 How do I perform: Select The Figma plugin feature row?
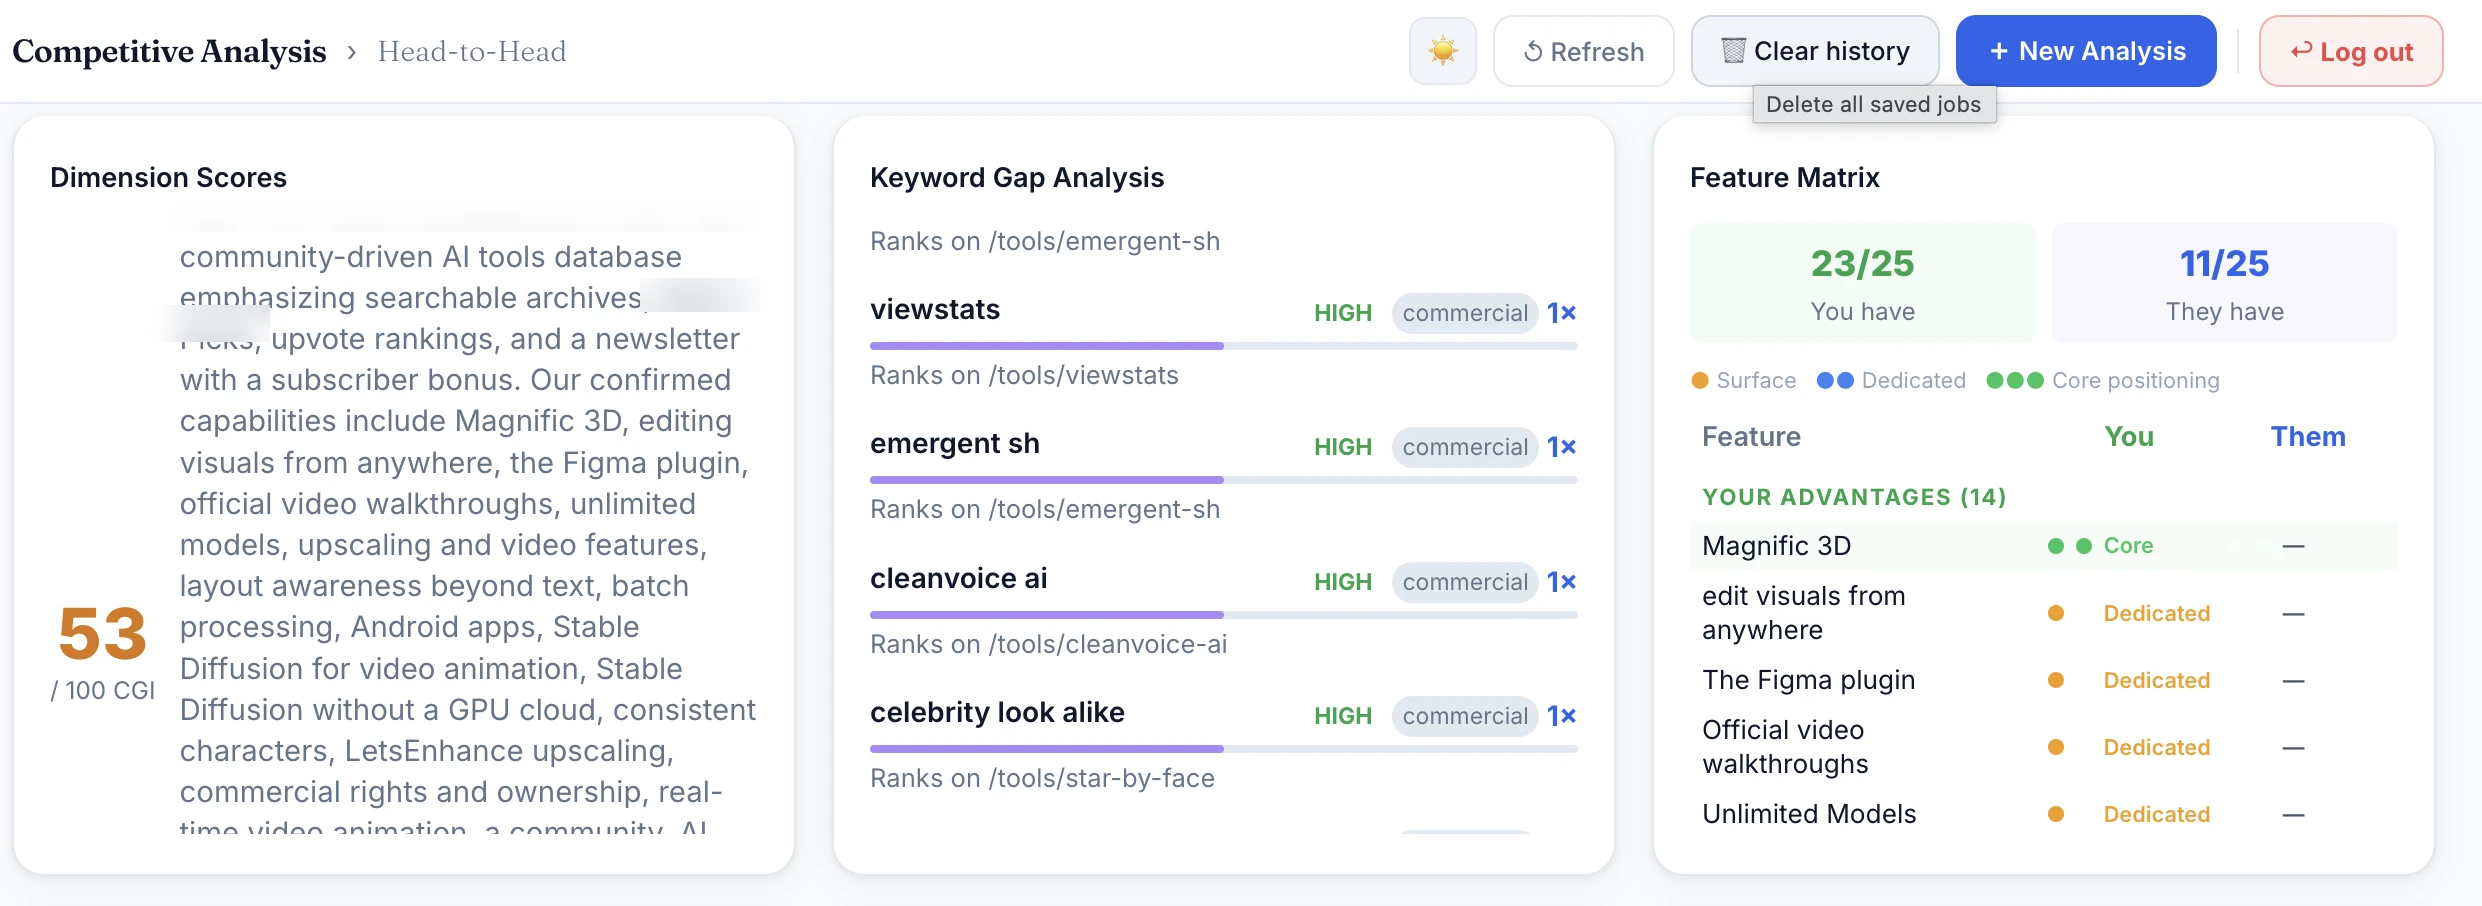[2044, 680]
